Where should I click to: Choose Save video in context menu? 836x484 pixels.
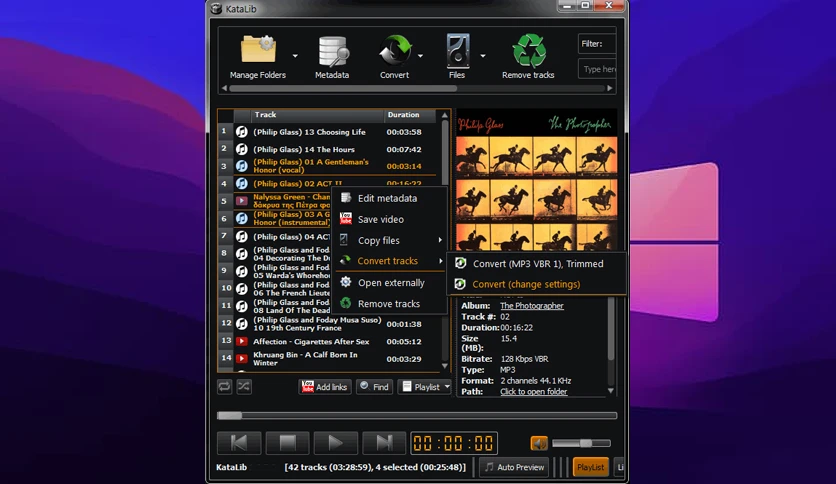[x=389, y=219]
